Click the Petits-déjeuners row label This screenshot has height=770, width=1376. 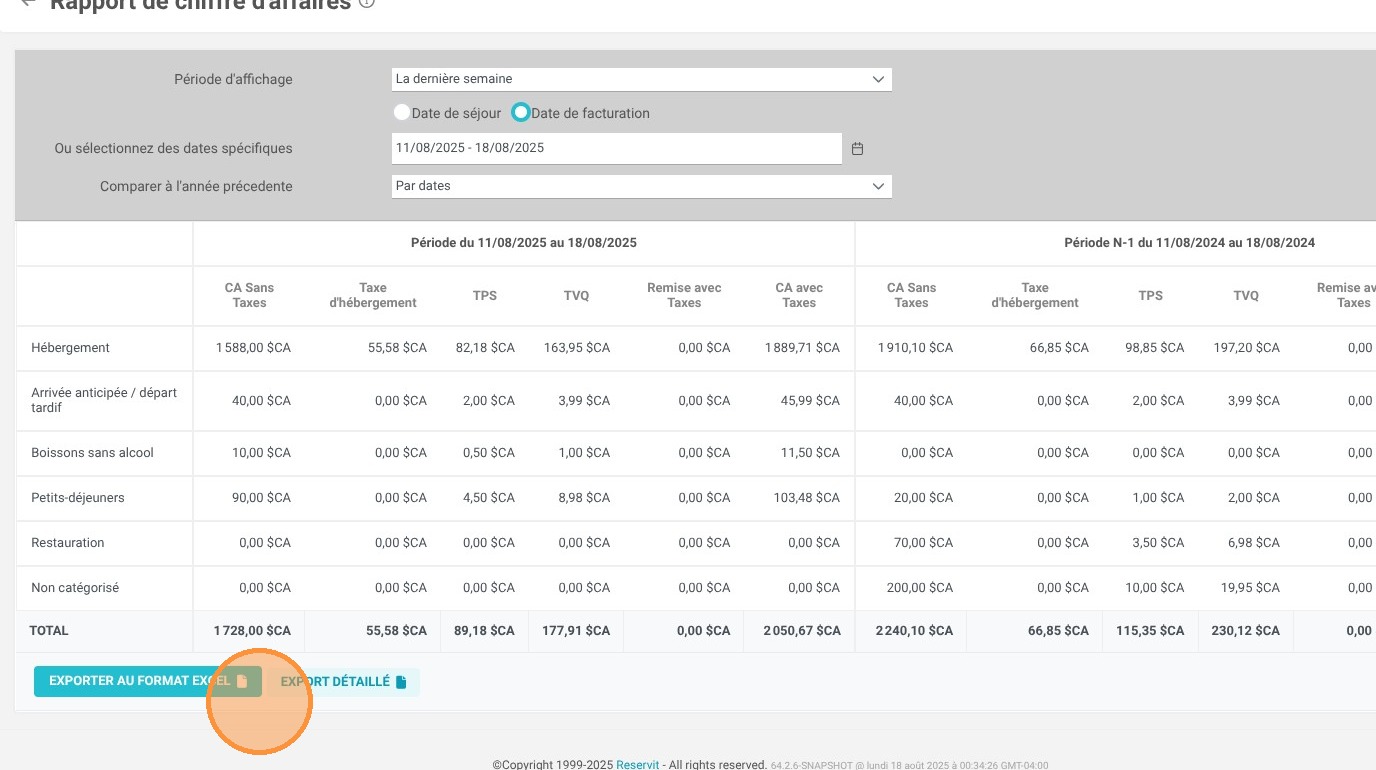point(78,498)
